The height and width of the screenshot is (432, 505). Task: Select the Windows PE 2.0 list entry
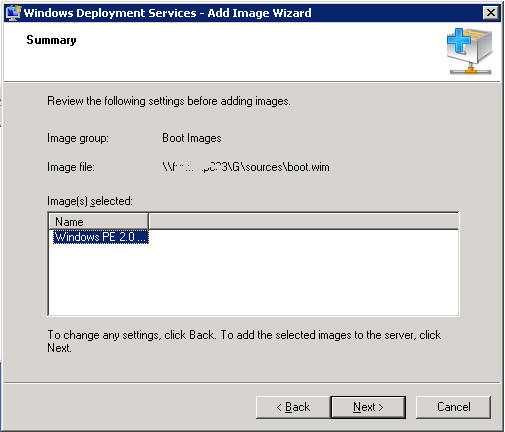pyautogui.click(x=101, y=237)
